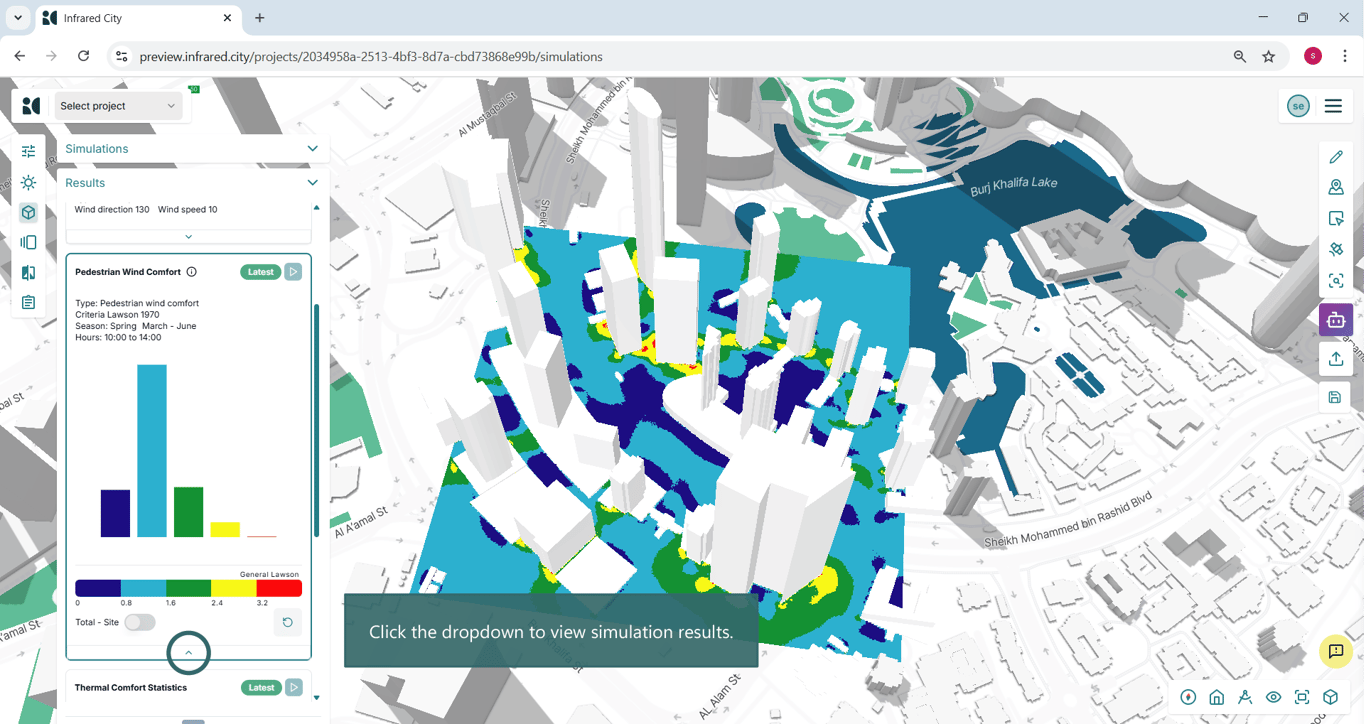
Task: Click the compass orientation icon
Action: [1188, 697]
